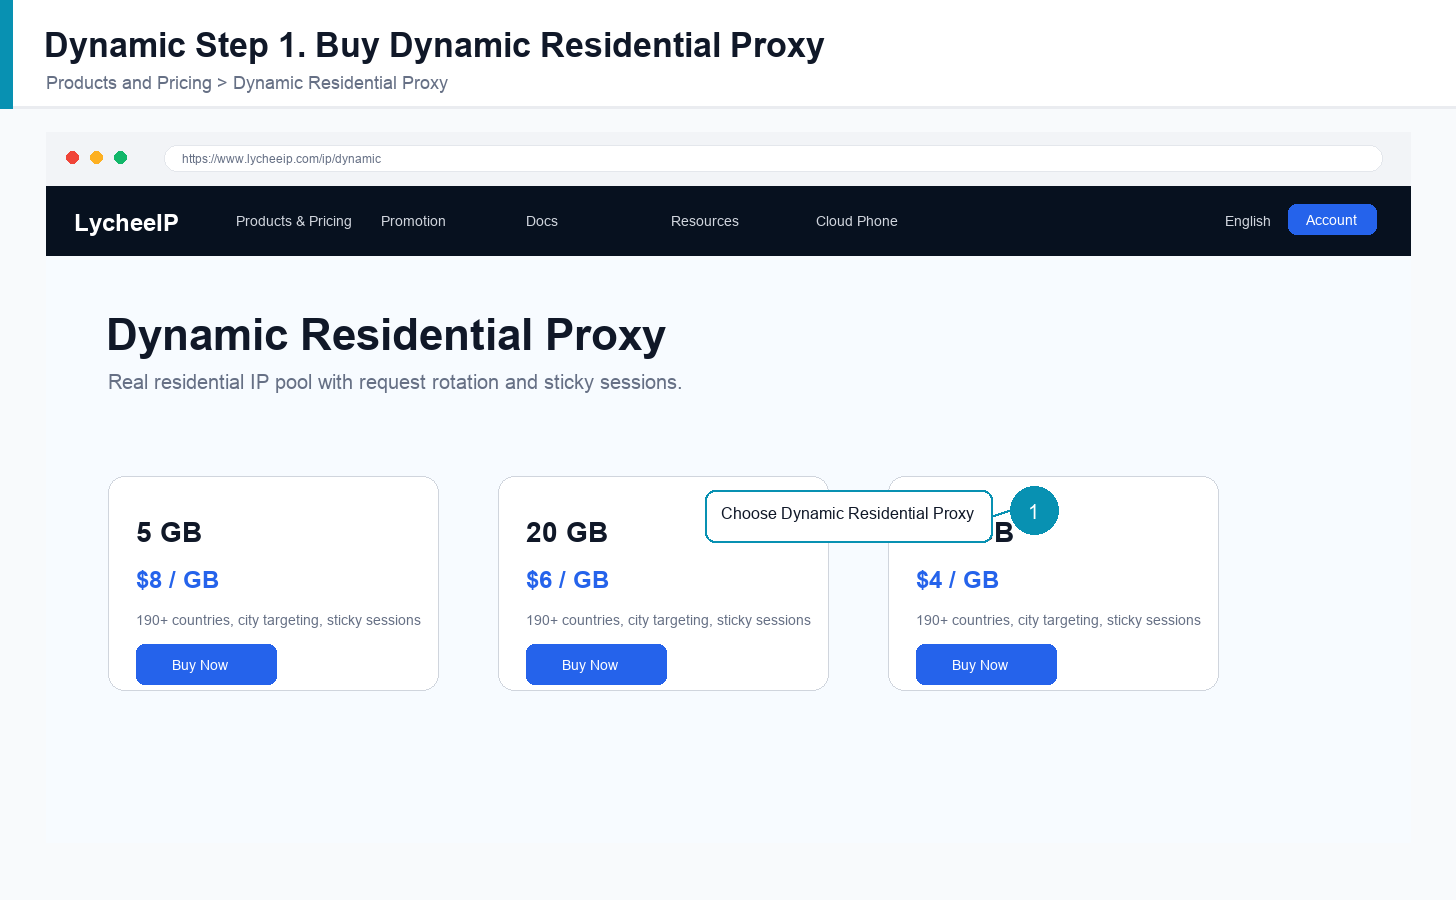Click Buy Now for 20 GB plan
This screenshot has width=1456, height=900.
tap(596, 665)
